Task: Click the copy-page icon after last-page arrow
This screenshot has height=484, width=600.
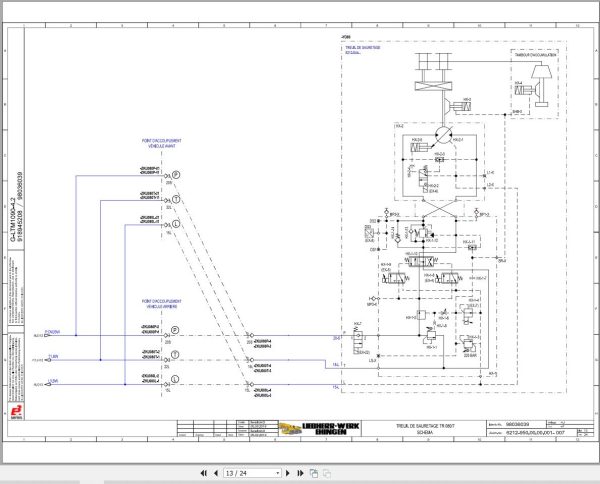Action: click(x=314, y=473)
